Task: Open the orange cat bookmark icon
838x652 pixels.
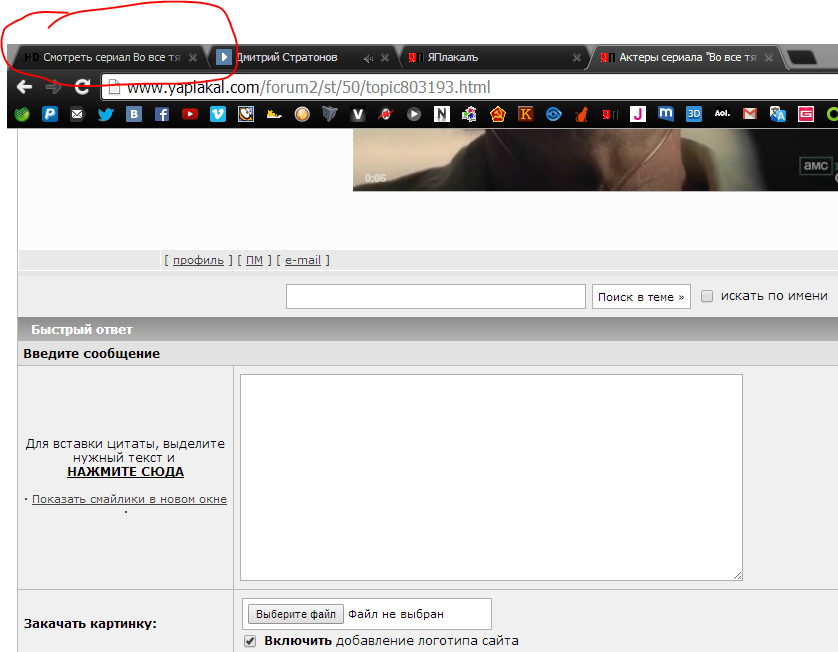Action: pyautogui.click(x=581, y=114)
